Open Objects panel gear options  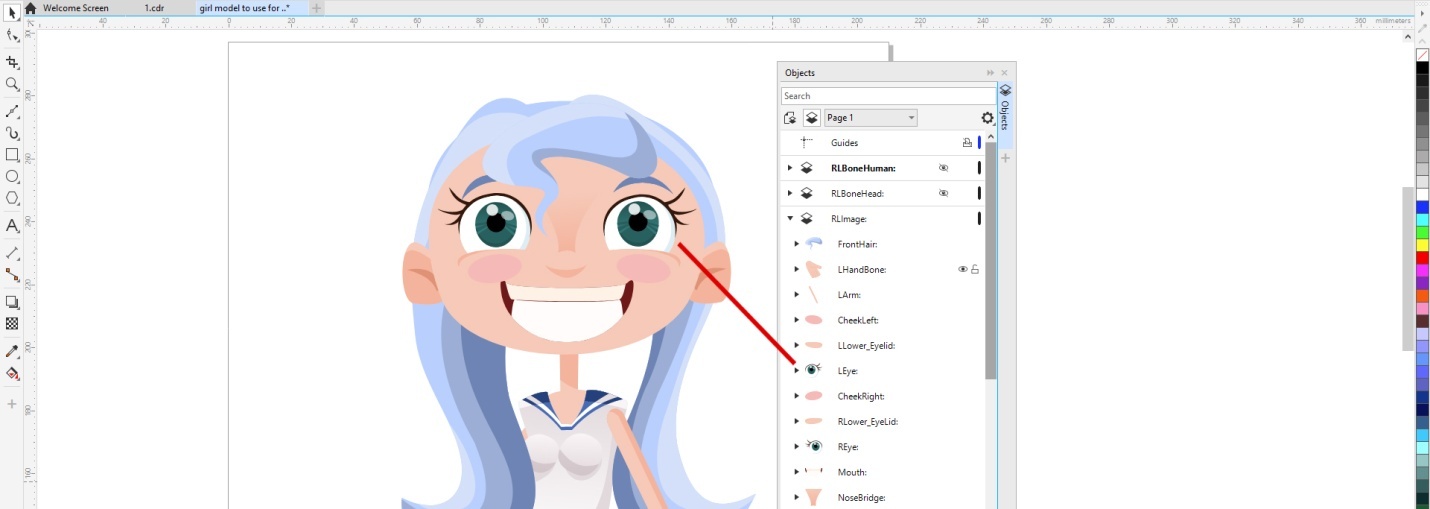987,118
